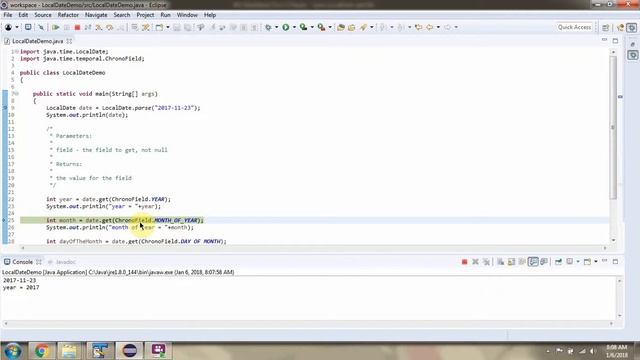This screenshot has width=640, height=360.
Task: Click the Quick Access search field
Action: (574, 27)
